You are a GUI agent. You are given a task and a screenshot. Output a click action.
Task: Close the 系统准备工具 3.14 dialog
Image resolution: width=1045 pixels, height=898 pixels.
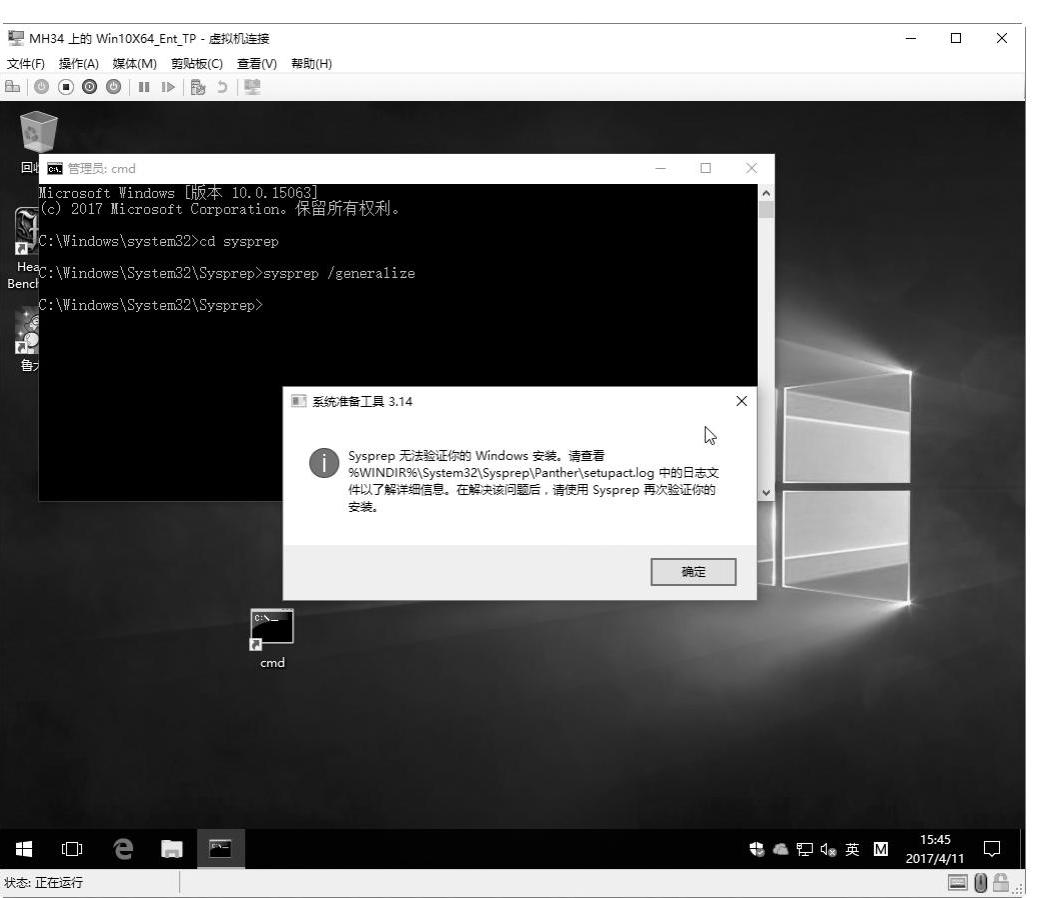[x=741, y=401]
